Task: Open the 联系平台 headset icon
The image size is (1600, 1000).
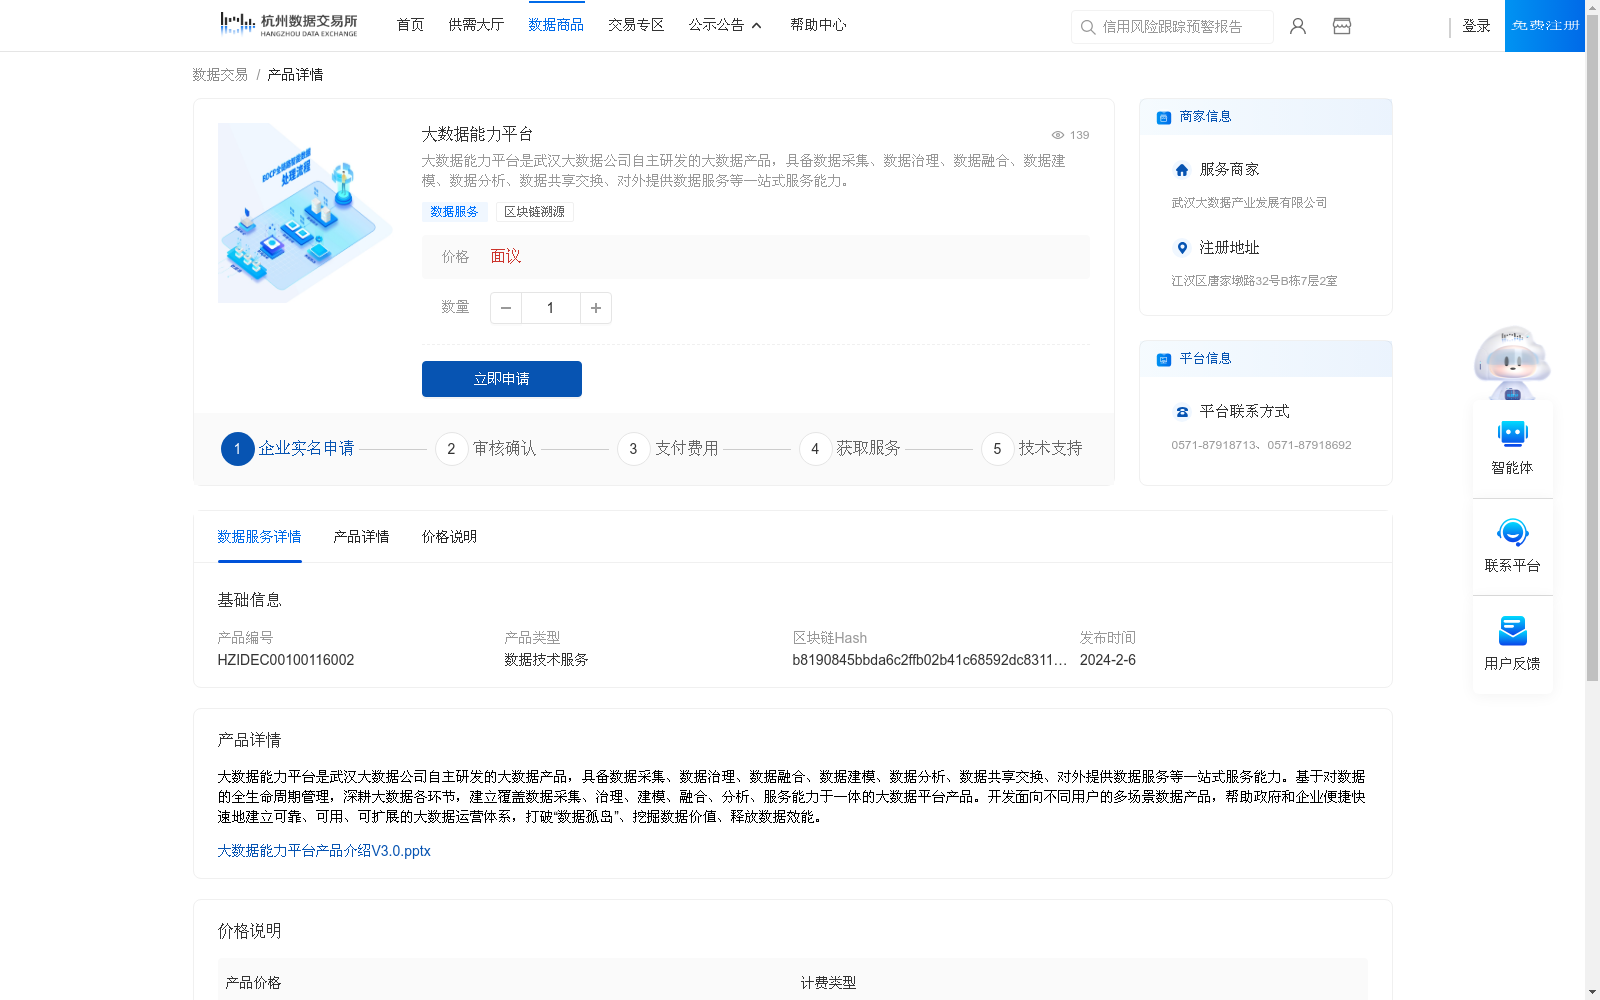Action: (1513, 532)
